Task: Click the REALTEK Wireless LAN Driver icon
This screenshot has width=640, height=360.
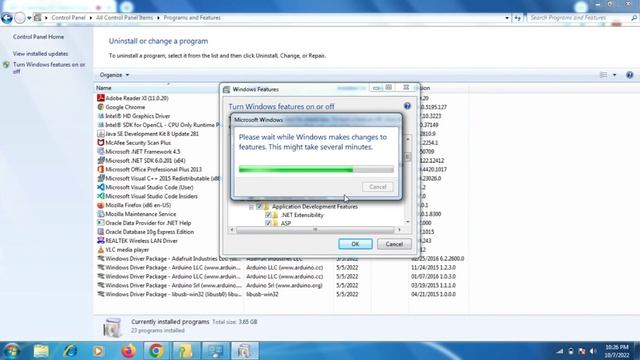Action: pyautogui.click(x=100, y=240)
